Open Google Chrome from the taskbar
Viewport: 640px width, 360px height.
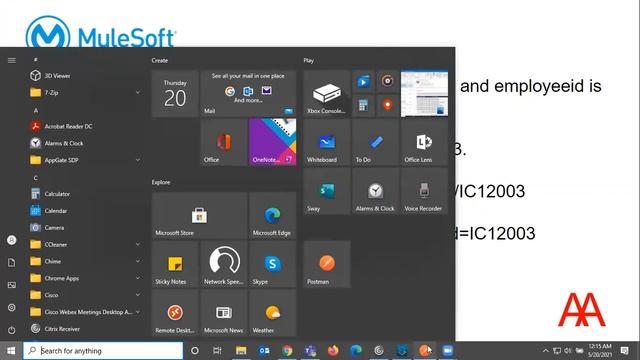(x=287, y=351)
